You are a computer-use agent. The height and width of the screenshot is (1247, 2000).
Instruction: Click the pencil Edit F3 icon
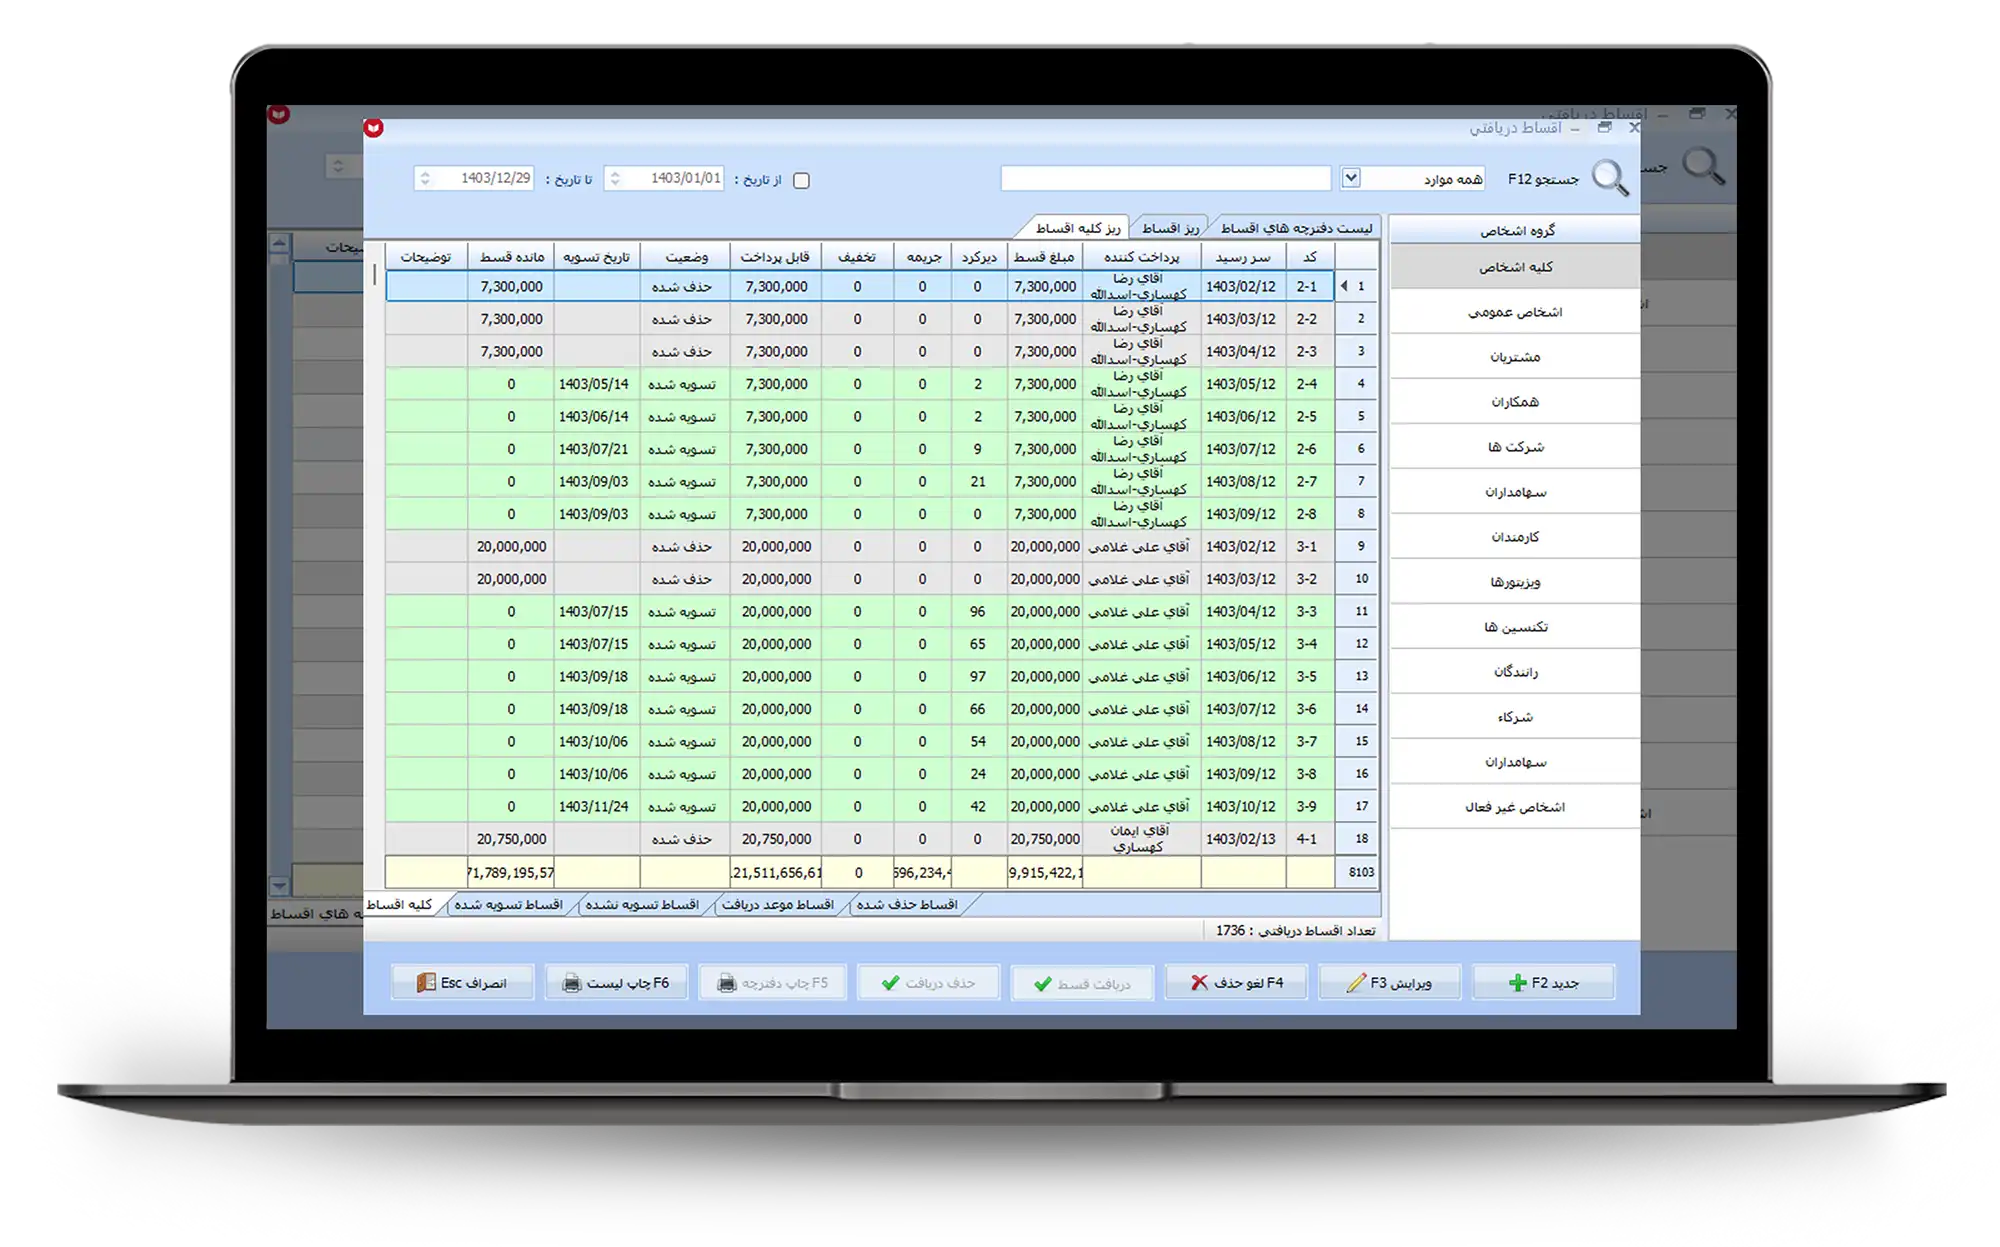tap(1356, 983)
